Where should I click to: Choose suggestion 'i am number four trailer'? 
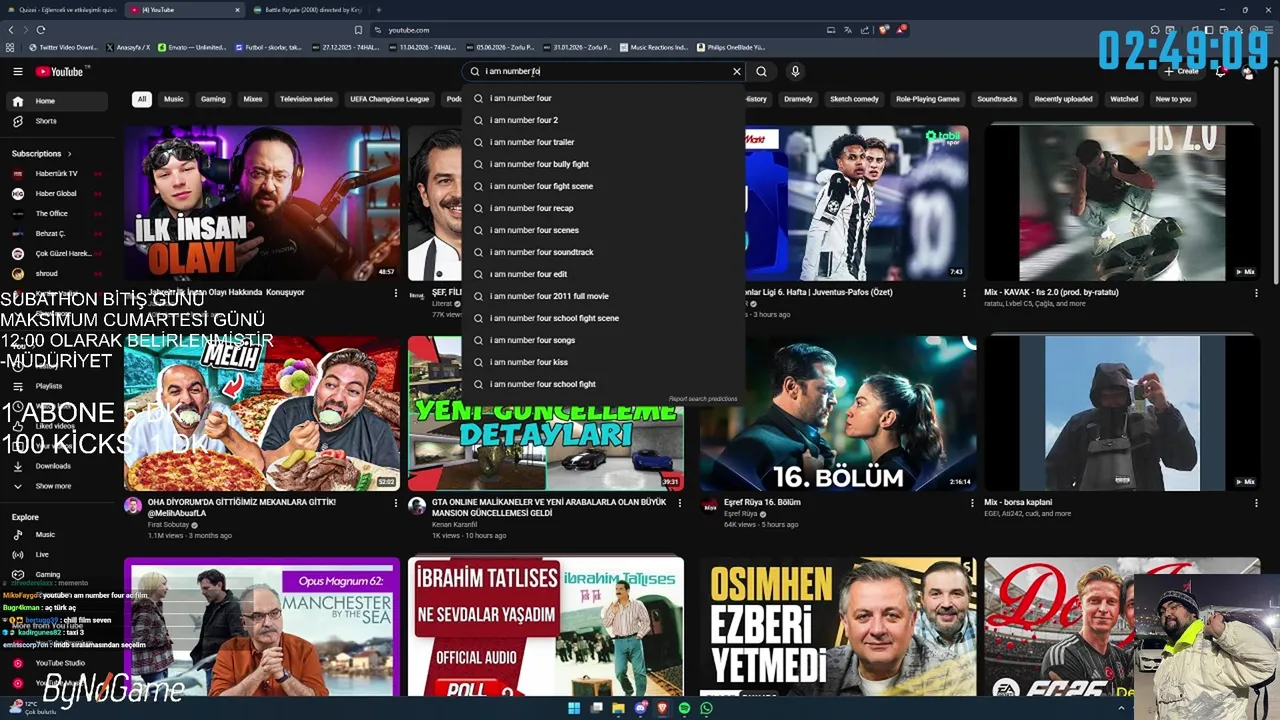click(604, 142)
